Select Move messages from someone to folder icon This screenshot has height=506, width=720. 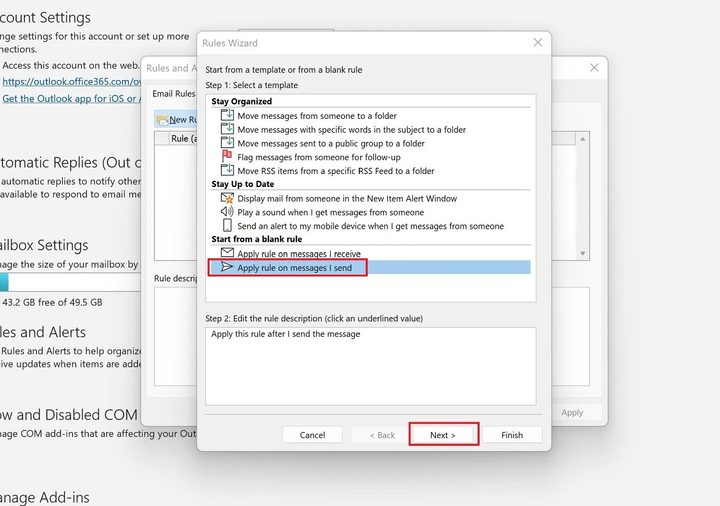227,116
